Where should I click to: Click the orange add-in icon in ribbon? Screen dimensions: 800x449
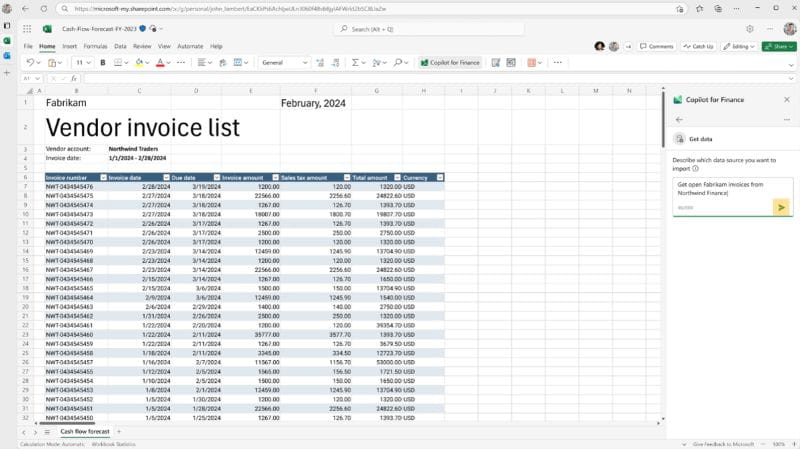(532, 63)
